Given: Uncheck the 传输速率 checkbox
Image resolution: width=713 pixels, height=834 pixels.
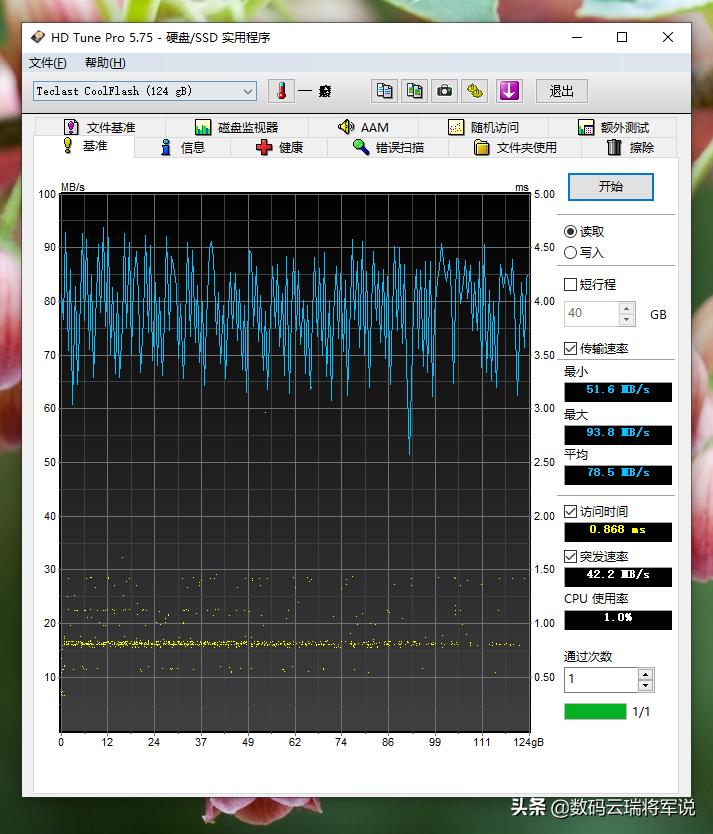Looking at the screenshot, I should [571, 349].
